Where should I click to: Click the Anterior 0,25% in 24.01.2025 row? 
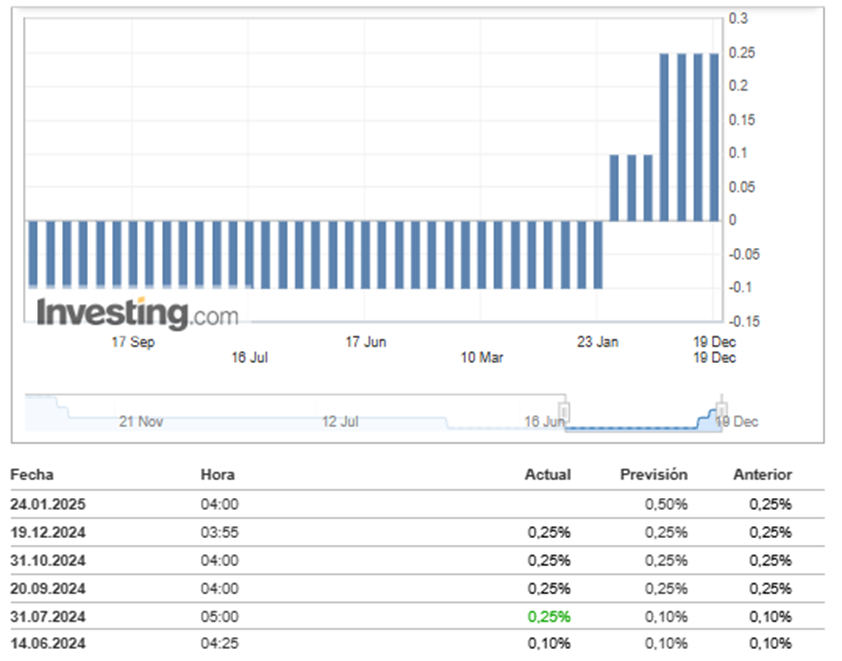[770, 504]
